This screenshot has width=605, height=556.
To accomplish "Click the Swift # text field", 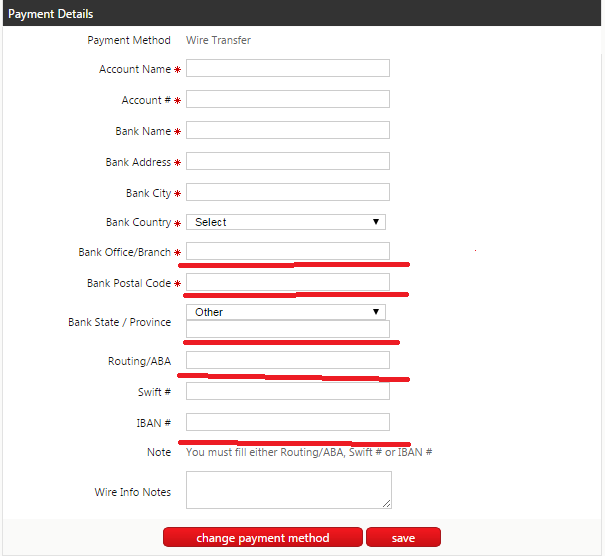I will (287, 391).
